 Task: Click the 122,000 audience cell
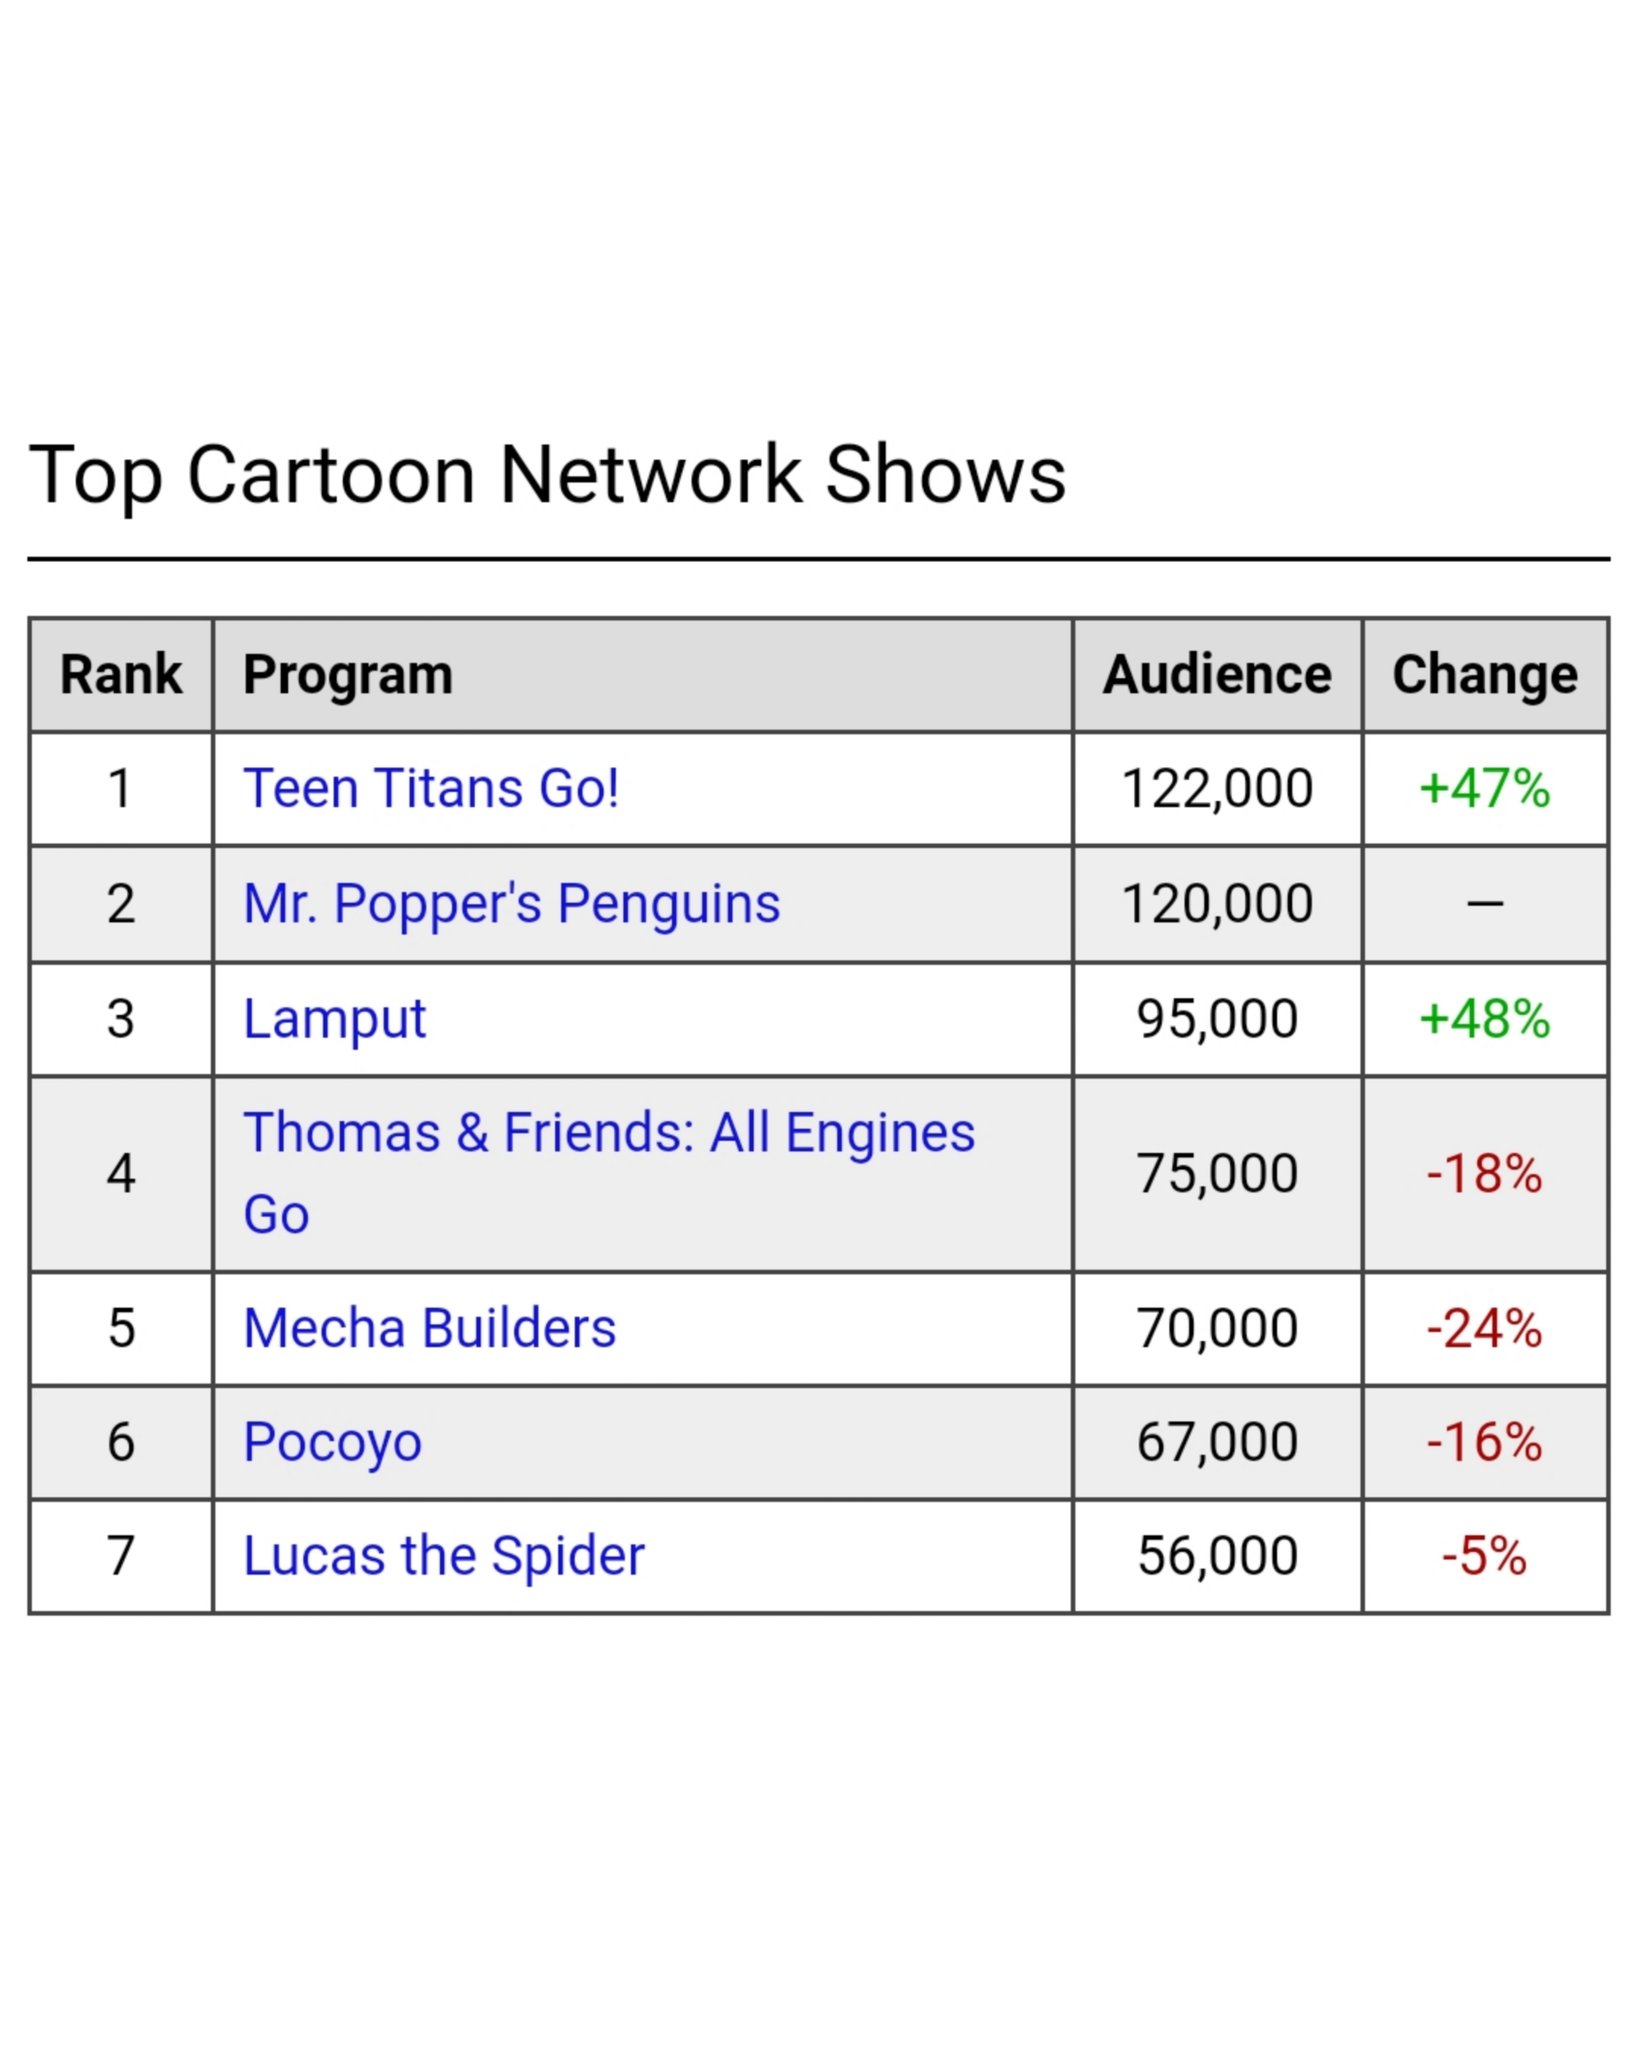pyautogui.click(x=1216, y=789)
